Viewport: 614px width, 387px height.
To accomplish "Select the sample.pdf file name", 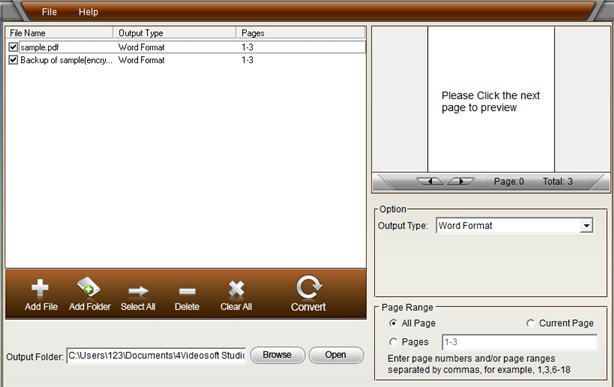I will pyautogui.click(x=40, y=47).
